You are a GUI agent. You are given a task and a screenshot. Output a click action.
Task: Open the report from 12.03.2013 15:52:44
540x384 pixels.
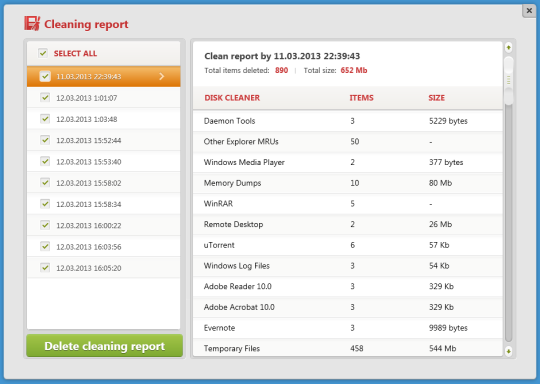pos(104,140)
